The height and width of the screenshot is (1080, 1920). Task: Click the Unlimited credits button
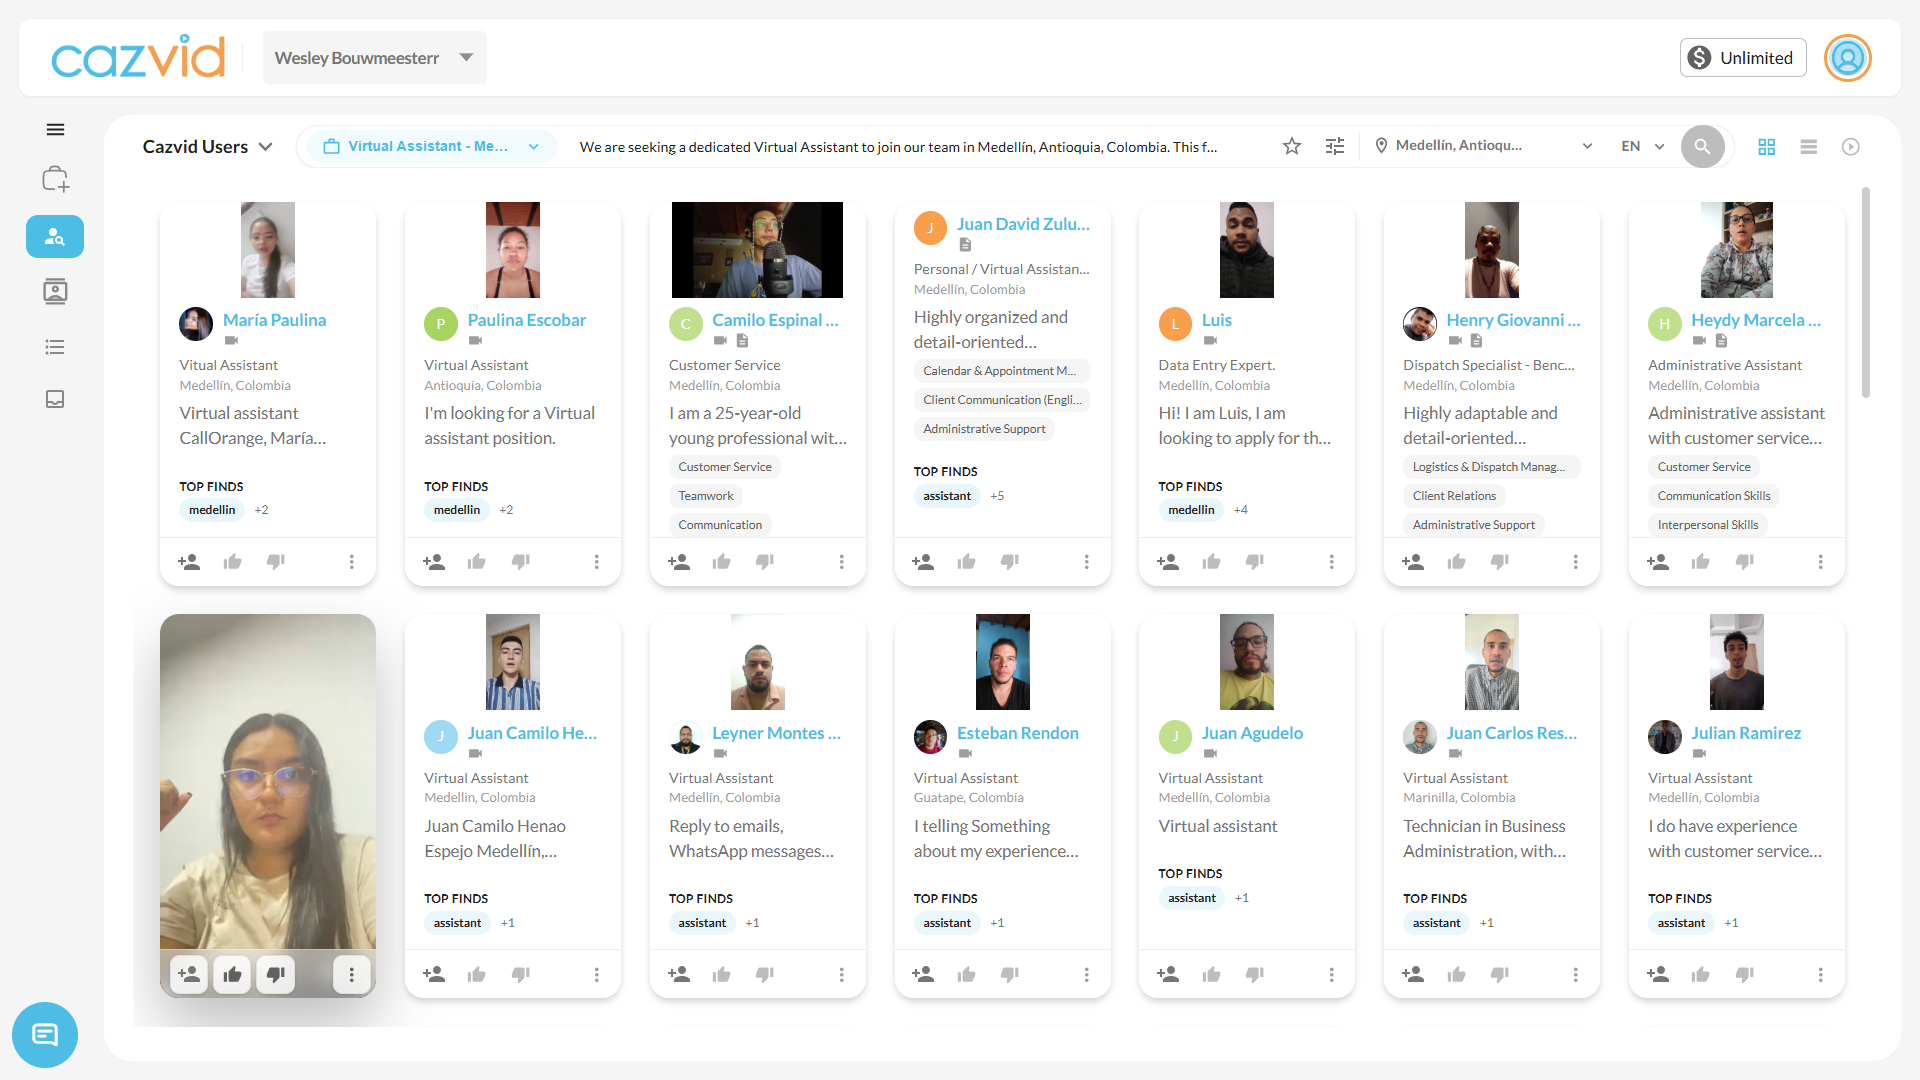(1743, 58)
